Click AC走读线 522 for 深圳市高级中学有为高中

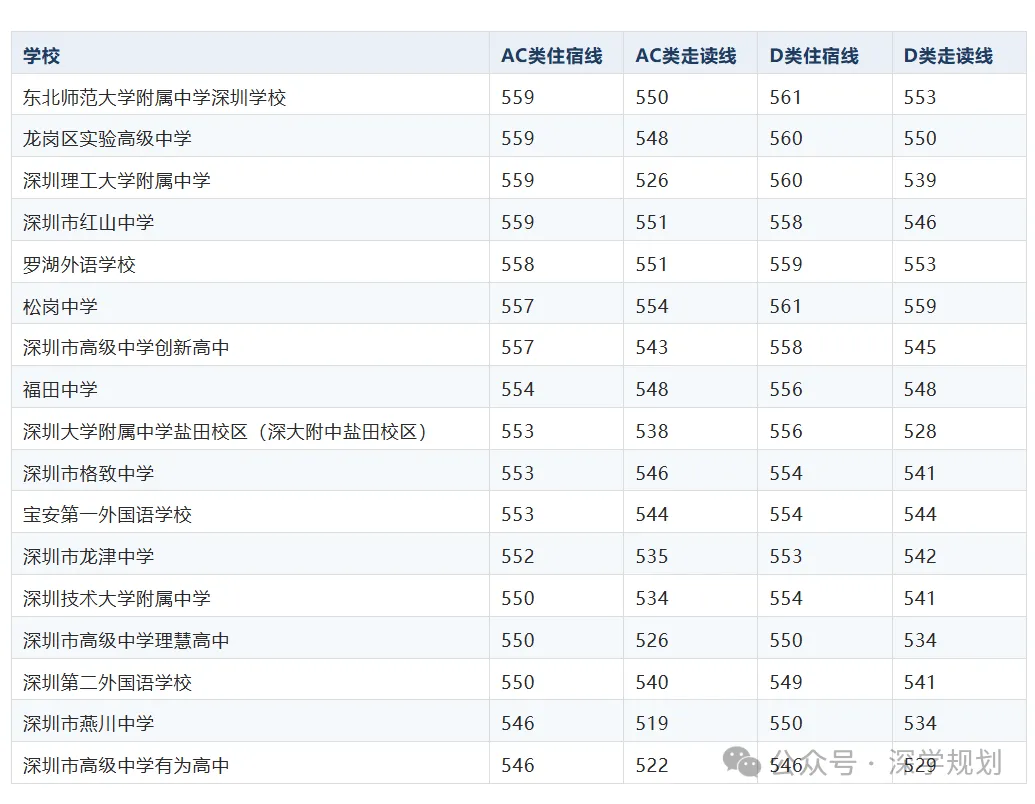pos(652,766)
